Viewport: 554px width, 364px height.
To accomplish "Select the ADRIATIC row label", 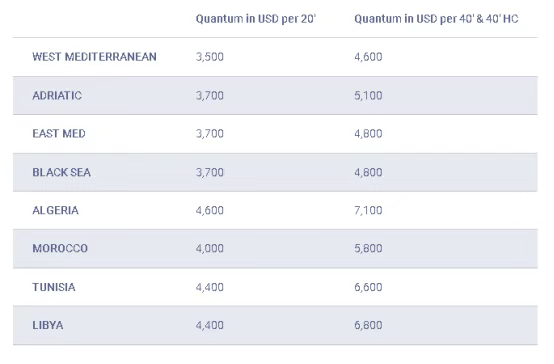I will (x=57, y=95).
